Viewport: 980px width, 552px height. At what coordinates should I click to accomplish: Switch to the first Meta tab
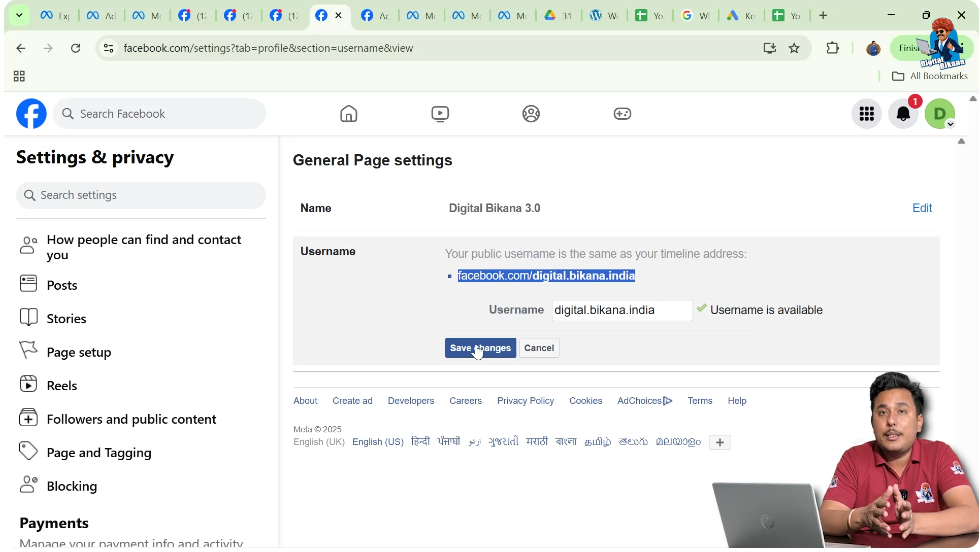pos(55,15)
